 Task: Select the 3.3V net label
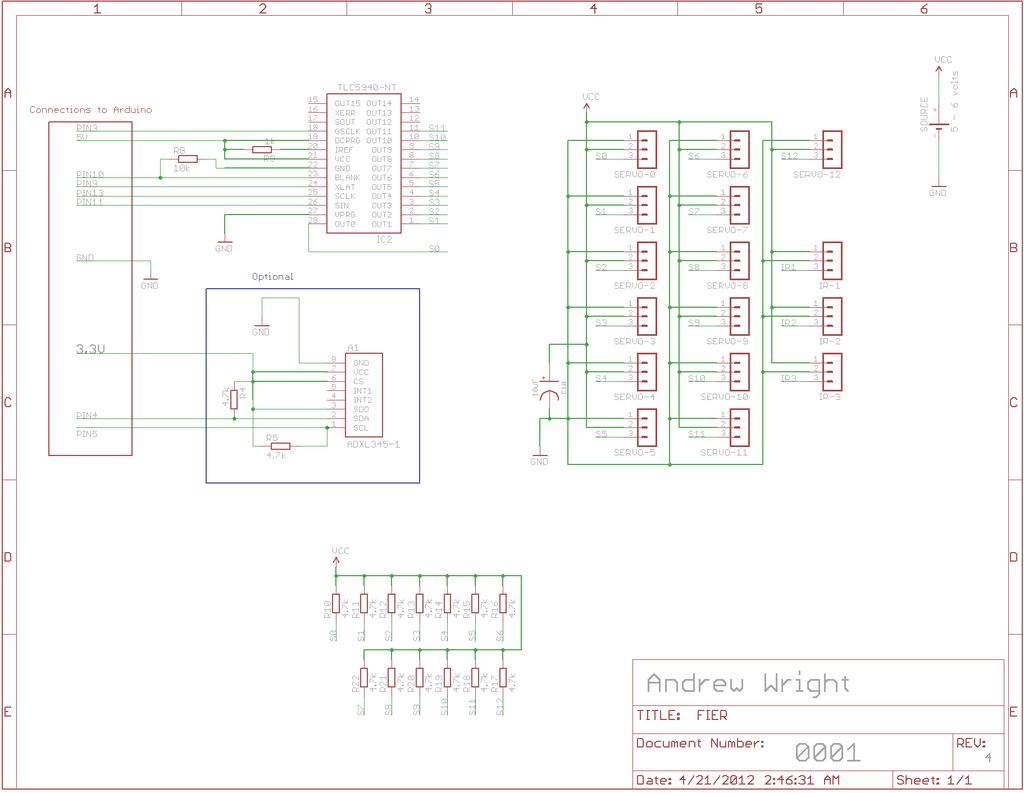[90, 350]
